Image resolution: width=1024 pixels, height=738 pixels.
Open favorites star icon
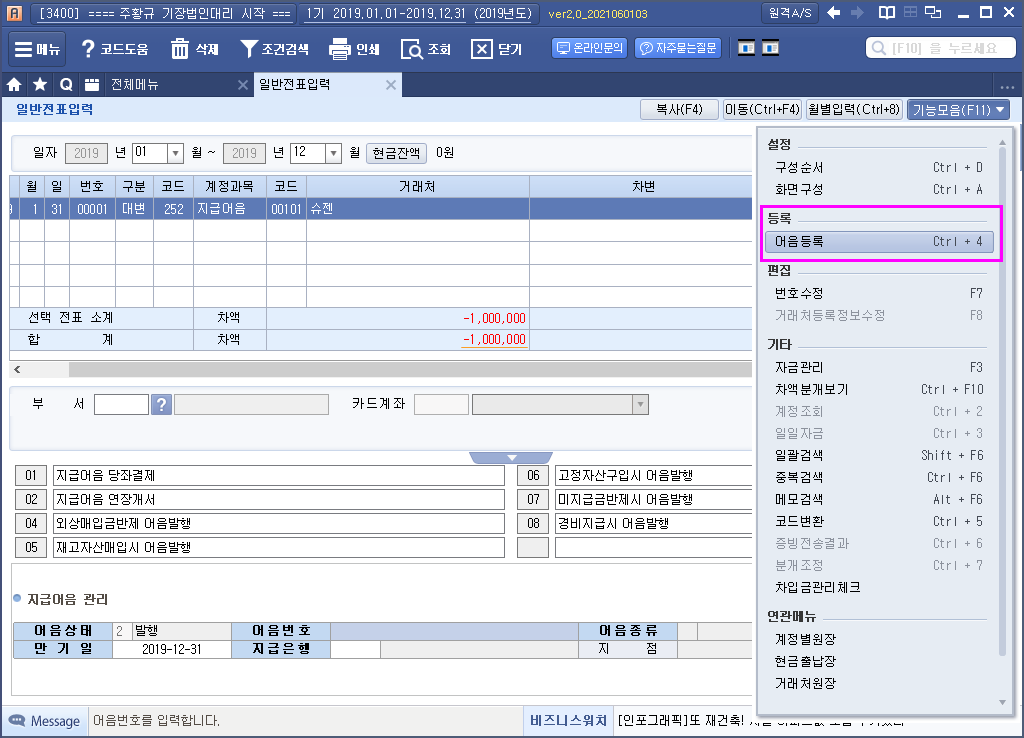40,84
